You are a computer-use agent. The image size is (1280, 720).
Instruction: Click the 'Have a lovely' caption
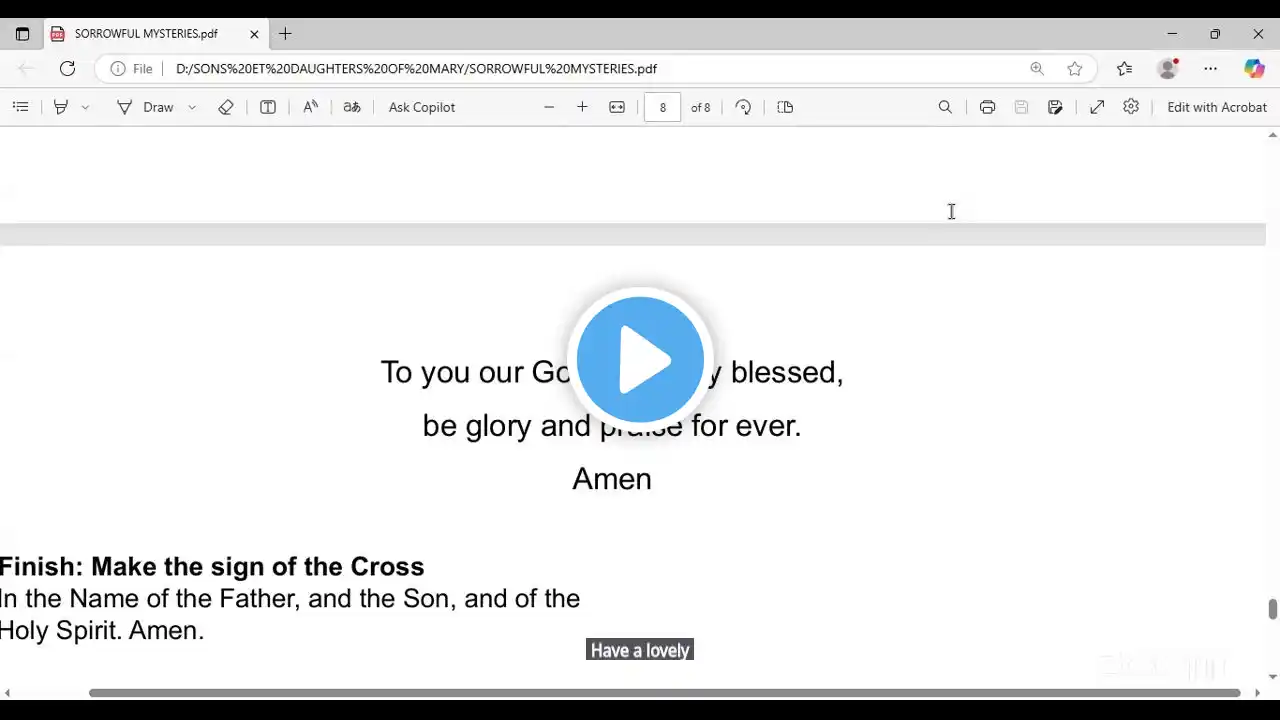[640, 651]
